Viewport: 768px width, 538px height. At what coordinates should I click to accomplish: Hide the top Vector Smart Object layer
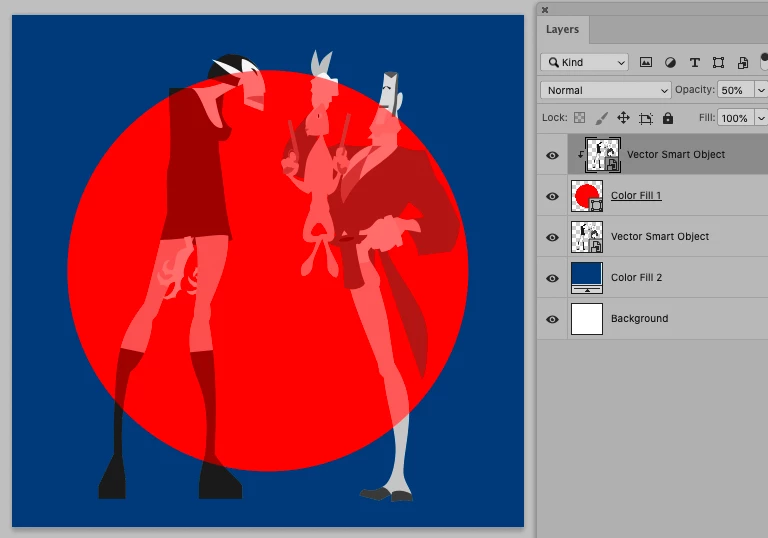[552, 155]
